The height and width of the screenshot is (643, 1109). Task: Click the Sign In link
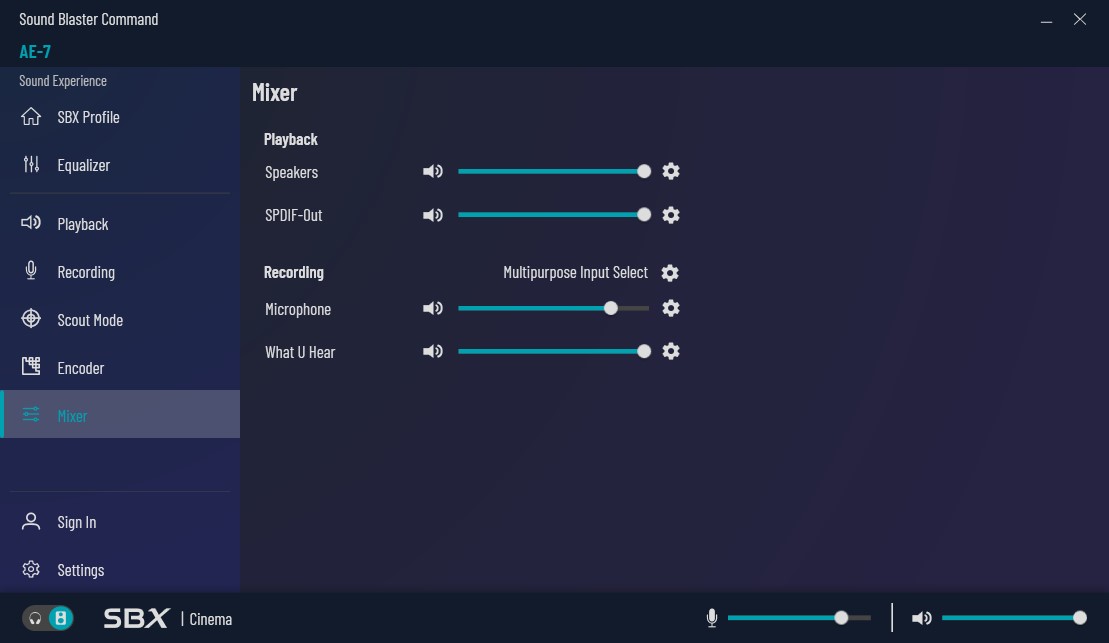click(x=76, y=522)
